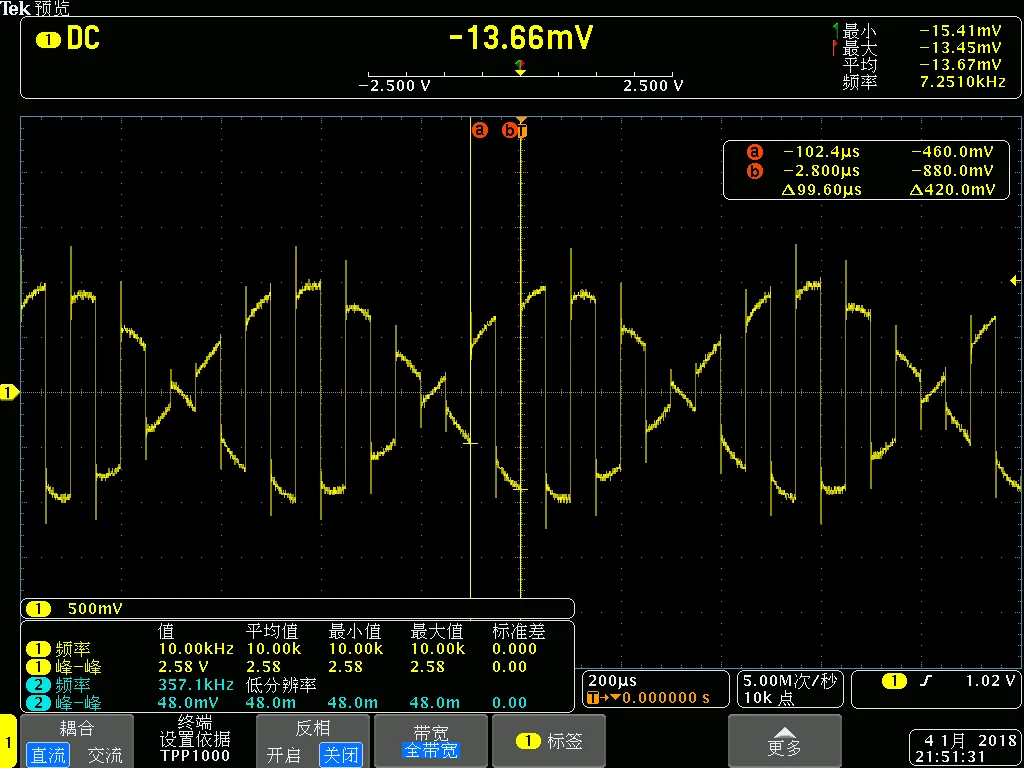Click the yellow channel 1 side tab indicator
This screenshot has height=768, width=1024.
[x=8, y=741]
